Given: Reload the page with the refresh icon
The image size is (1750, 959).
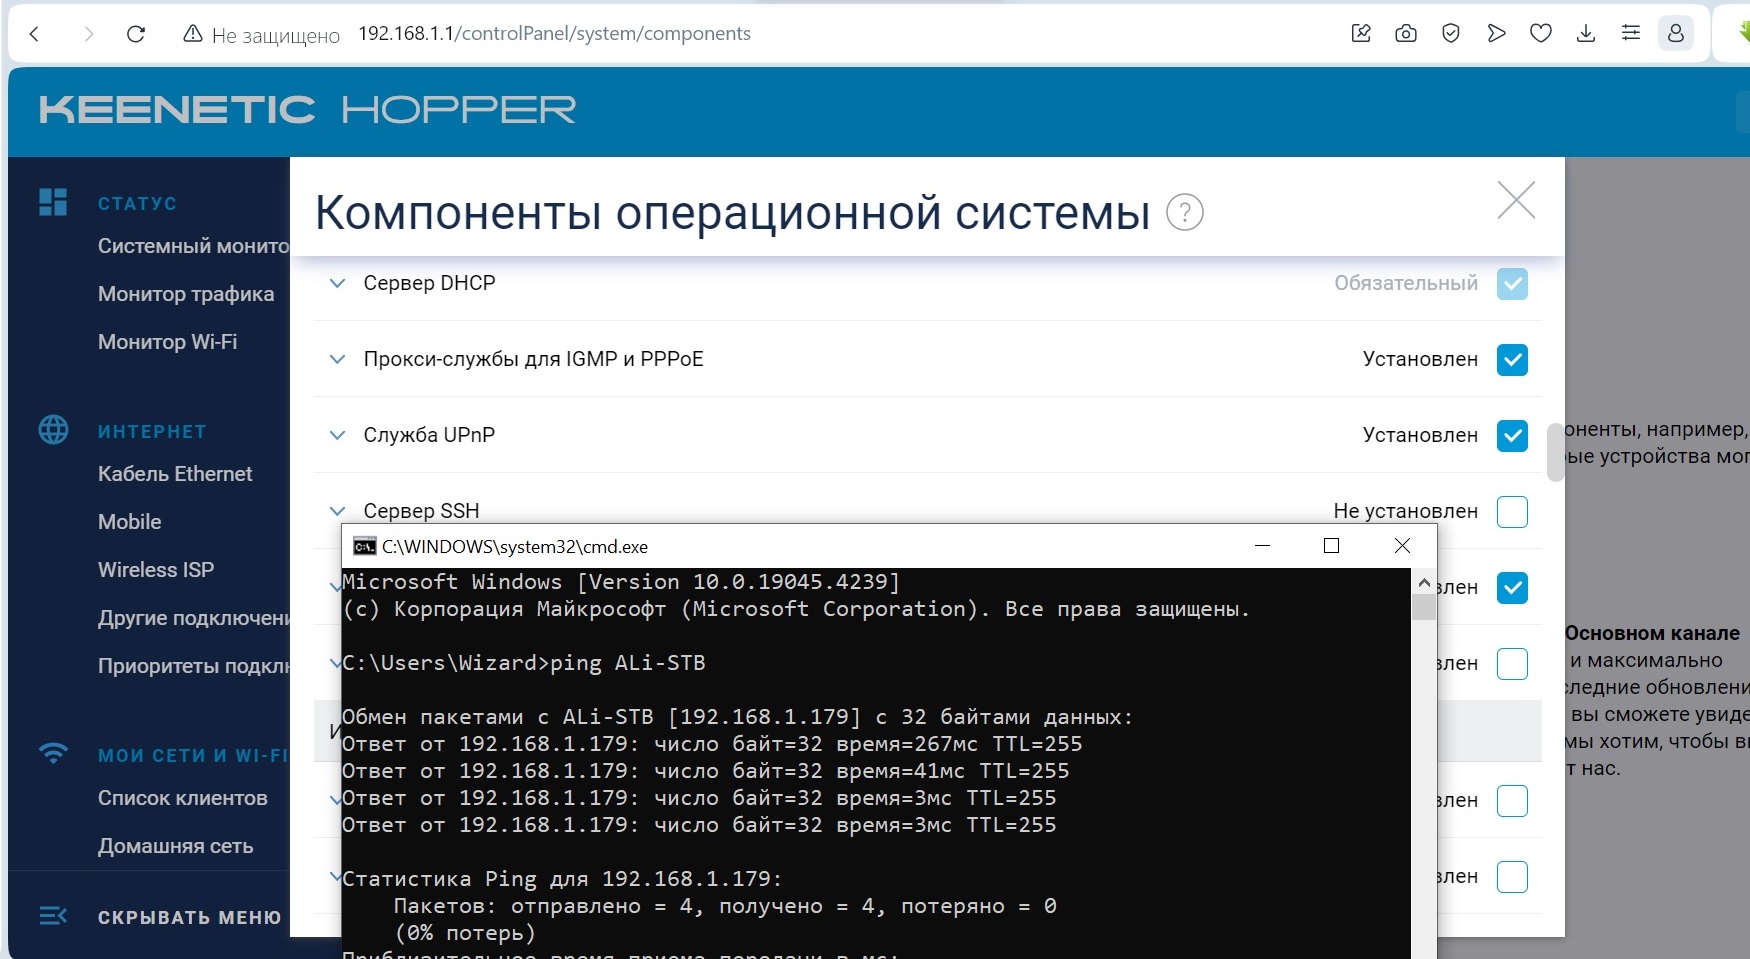Looking at the screenshot, I should pyautogui.click(x=136, y=34).
